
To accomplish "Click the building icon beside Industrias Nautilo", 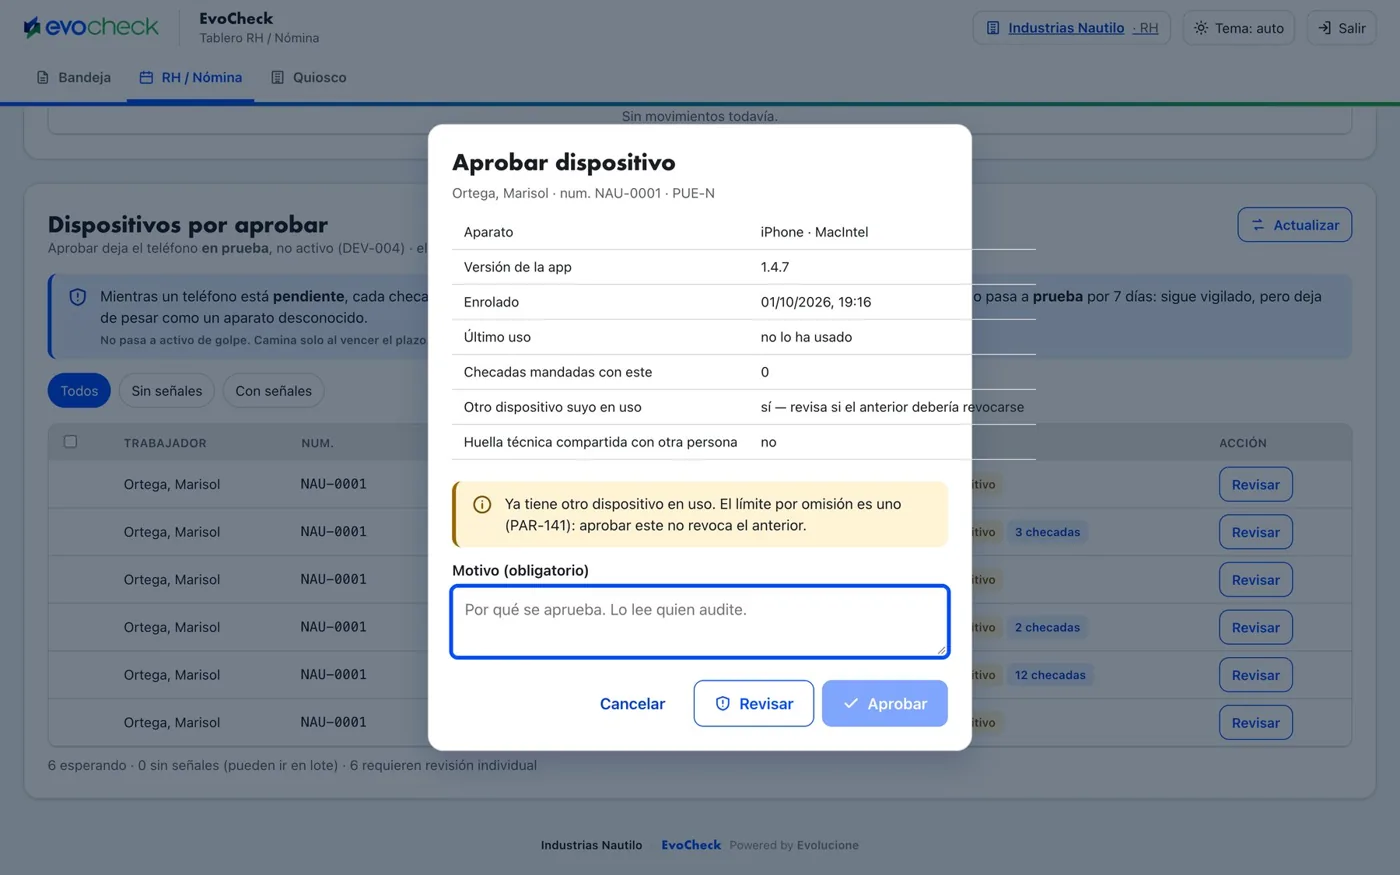I will (x=993, y=28).
